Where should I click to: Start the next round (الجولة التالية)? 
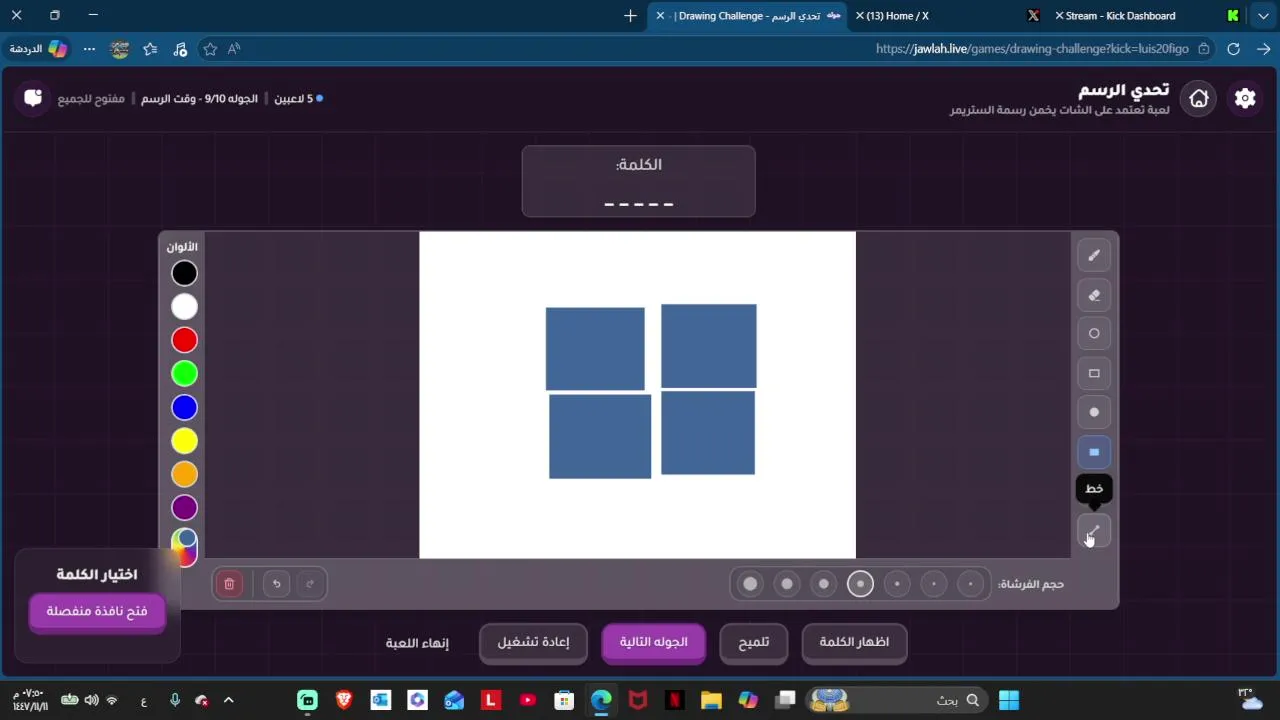click(x=653, y=642)
